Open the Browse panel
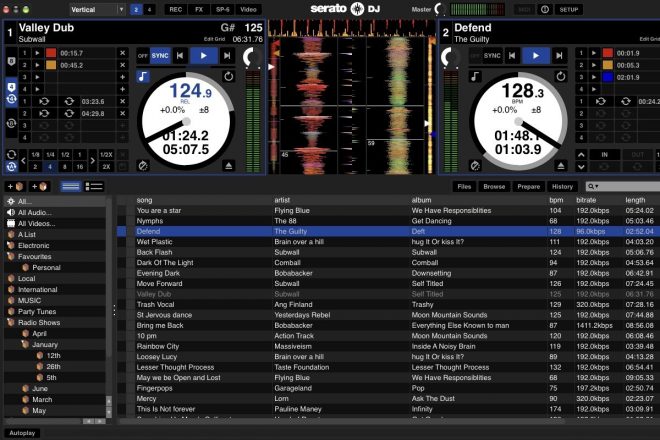The width and height of the screenshot is (660, 440). click(x=494, y=187)
